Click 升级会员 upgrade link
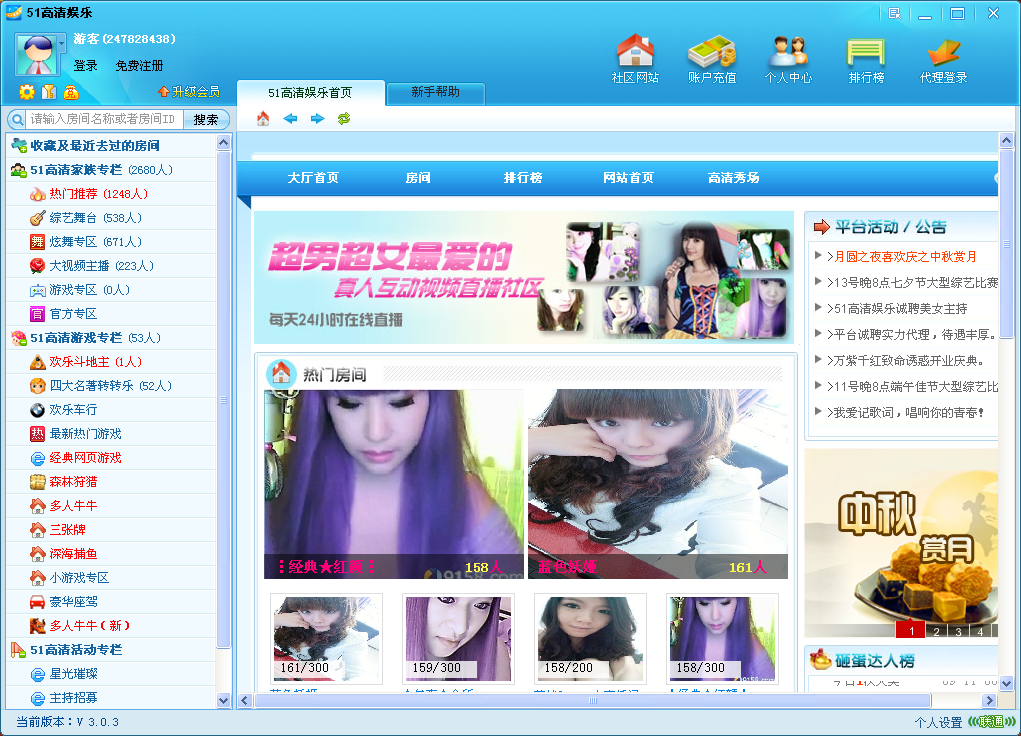 pyautogui.click(x=189, y=92)
